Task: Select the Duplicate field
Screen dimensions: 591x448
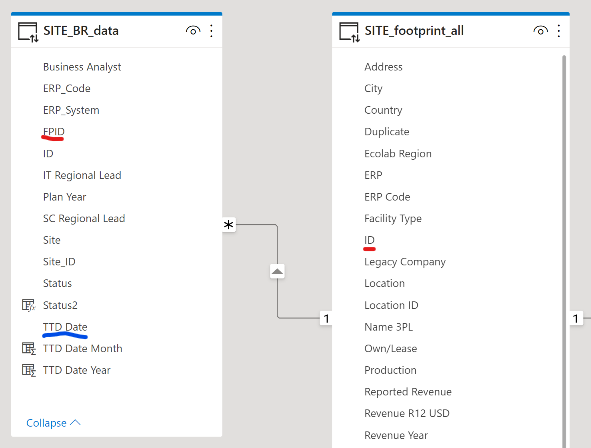Action: click(x=387, y=132)
